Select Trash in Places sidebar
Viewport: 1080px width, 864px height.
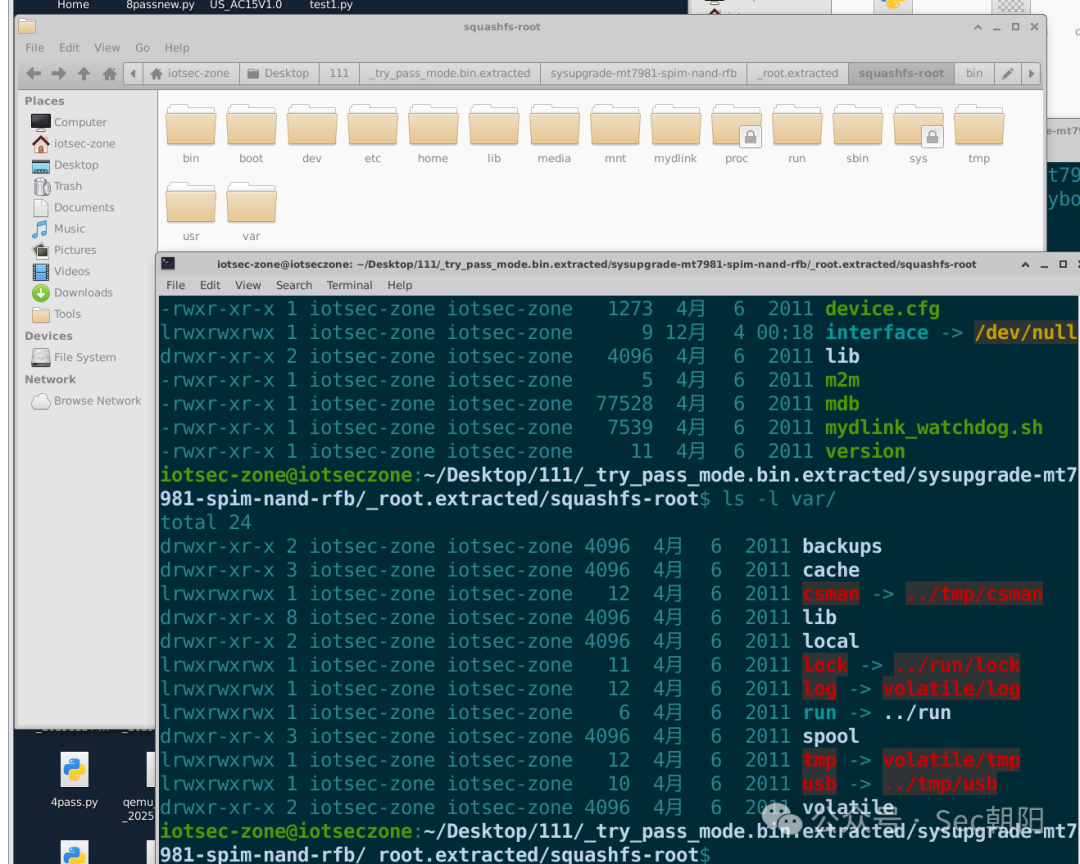point(68,186)
